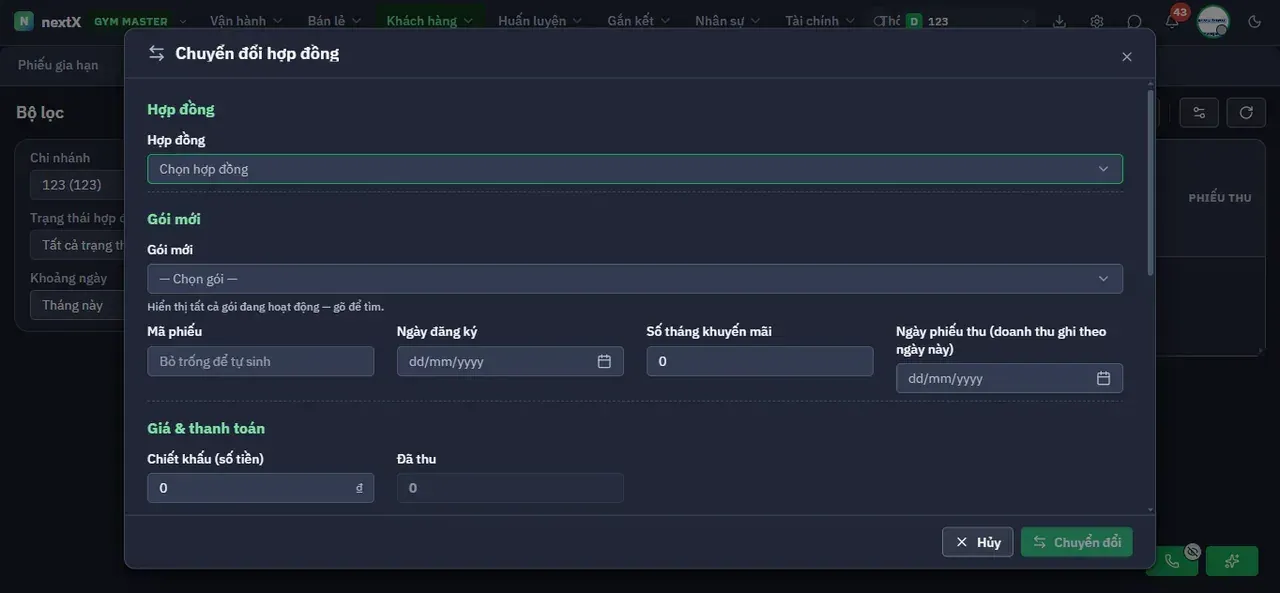Click the refresh icon button
The height and width of the screenshot is (593, 1280).
1246,112
